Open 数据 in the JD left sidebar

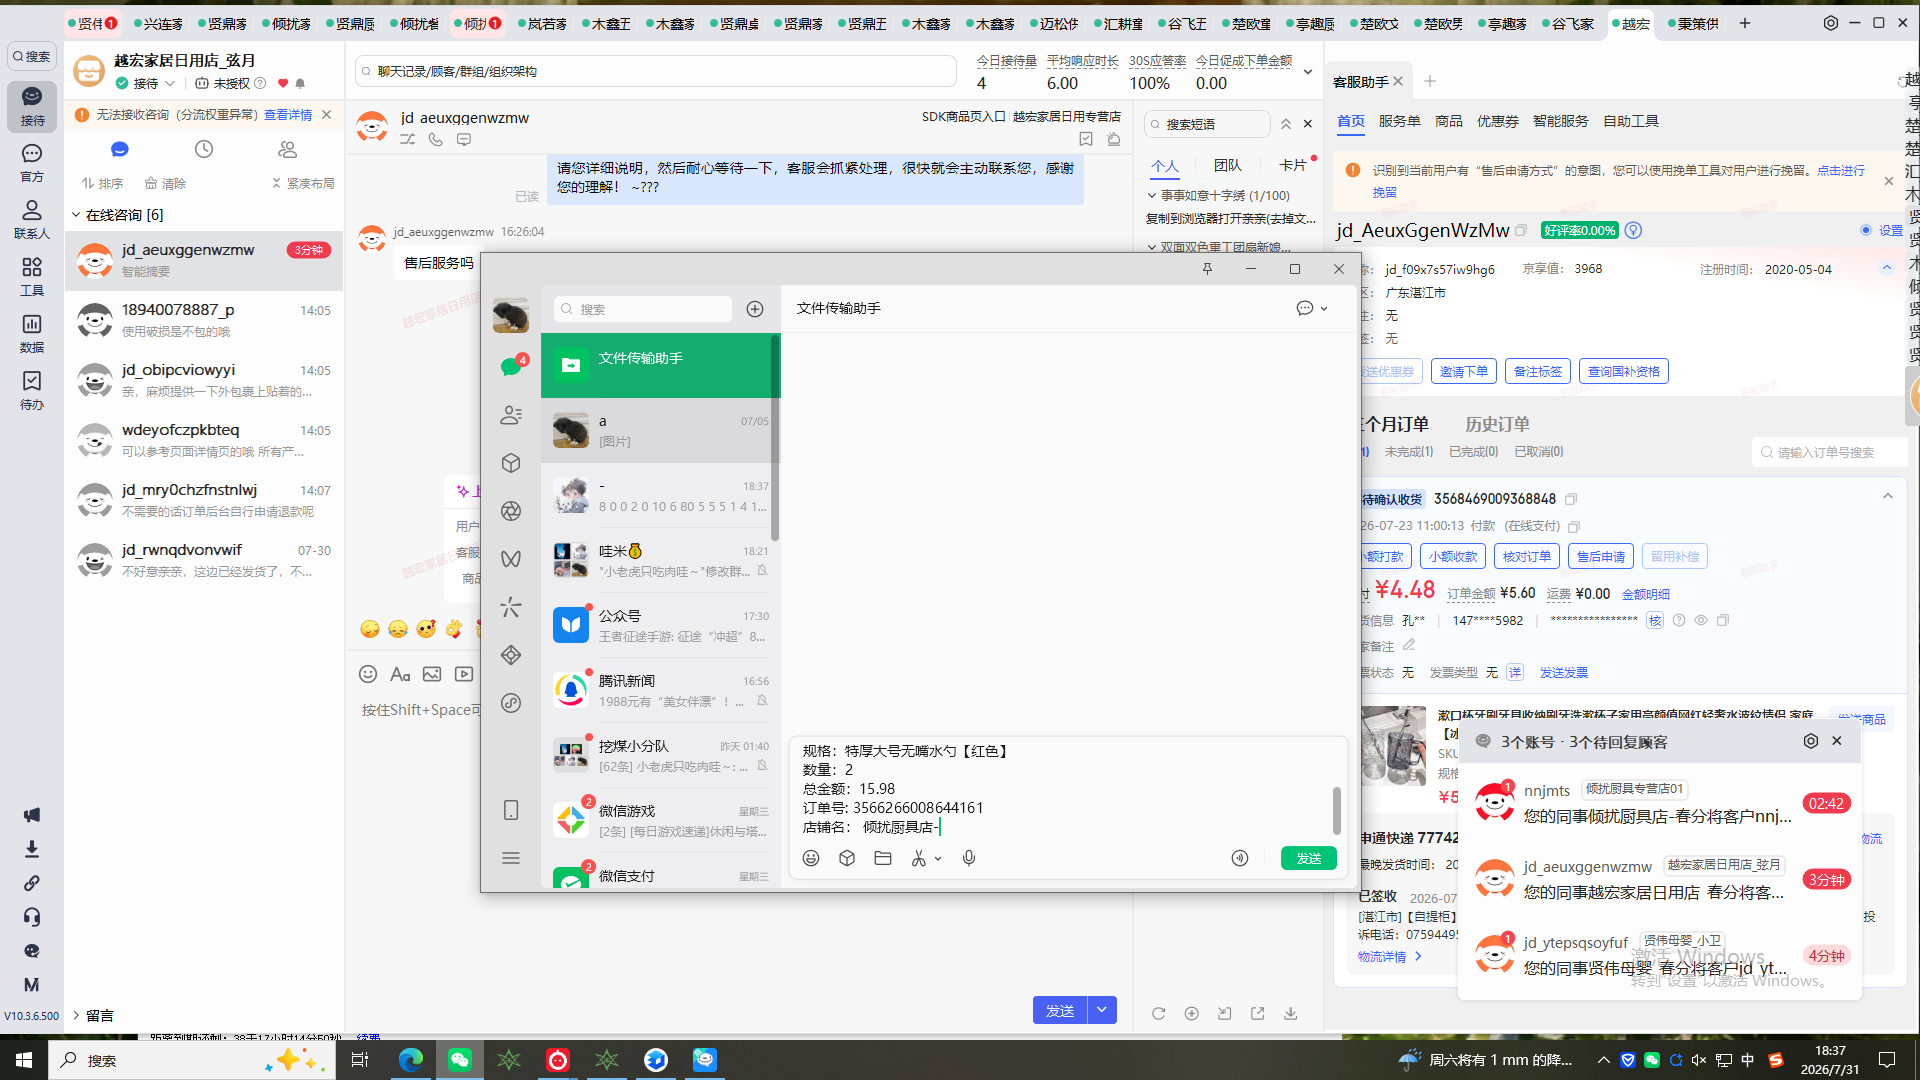tap(32, 333)
